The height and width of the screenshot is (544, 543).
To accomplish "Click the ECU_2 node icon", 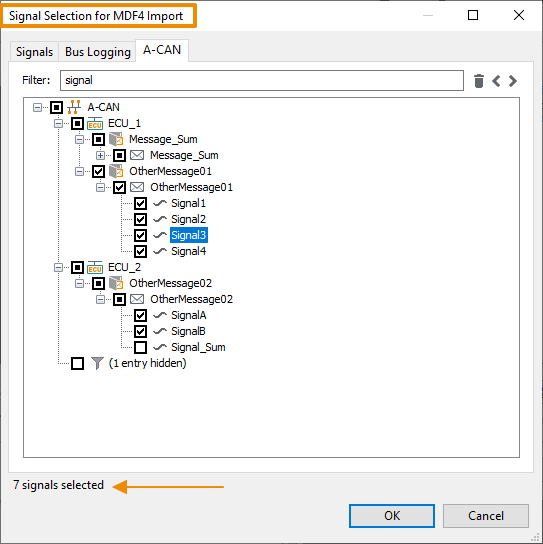I will click(x=95, y=267).
